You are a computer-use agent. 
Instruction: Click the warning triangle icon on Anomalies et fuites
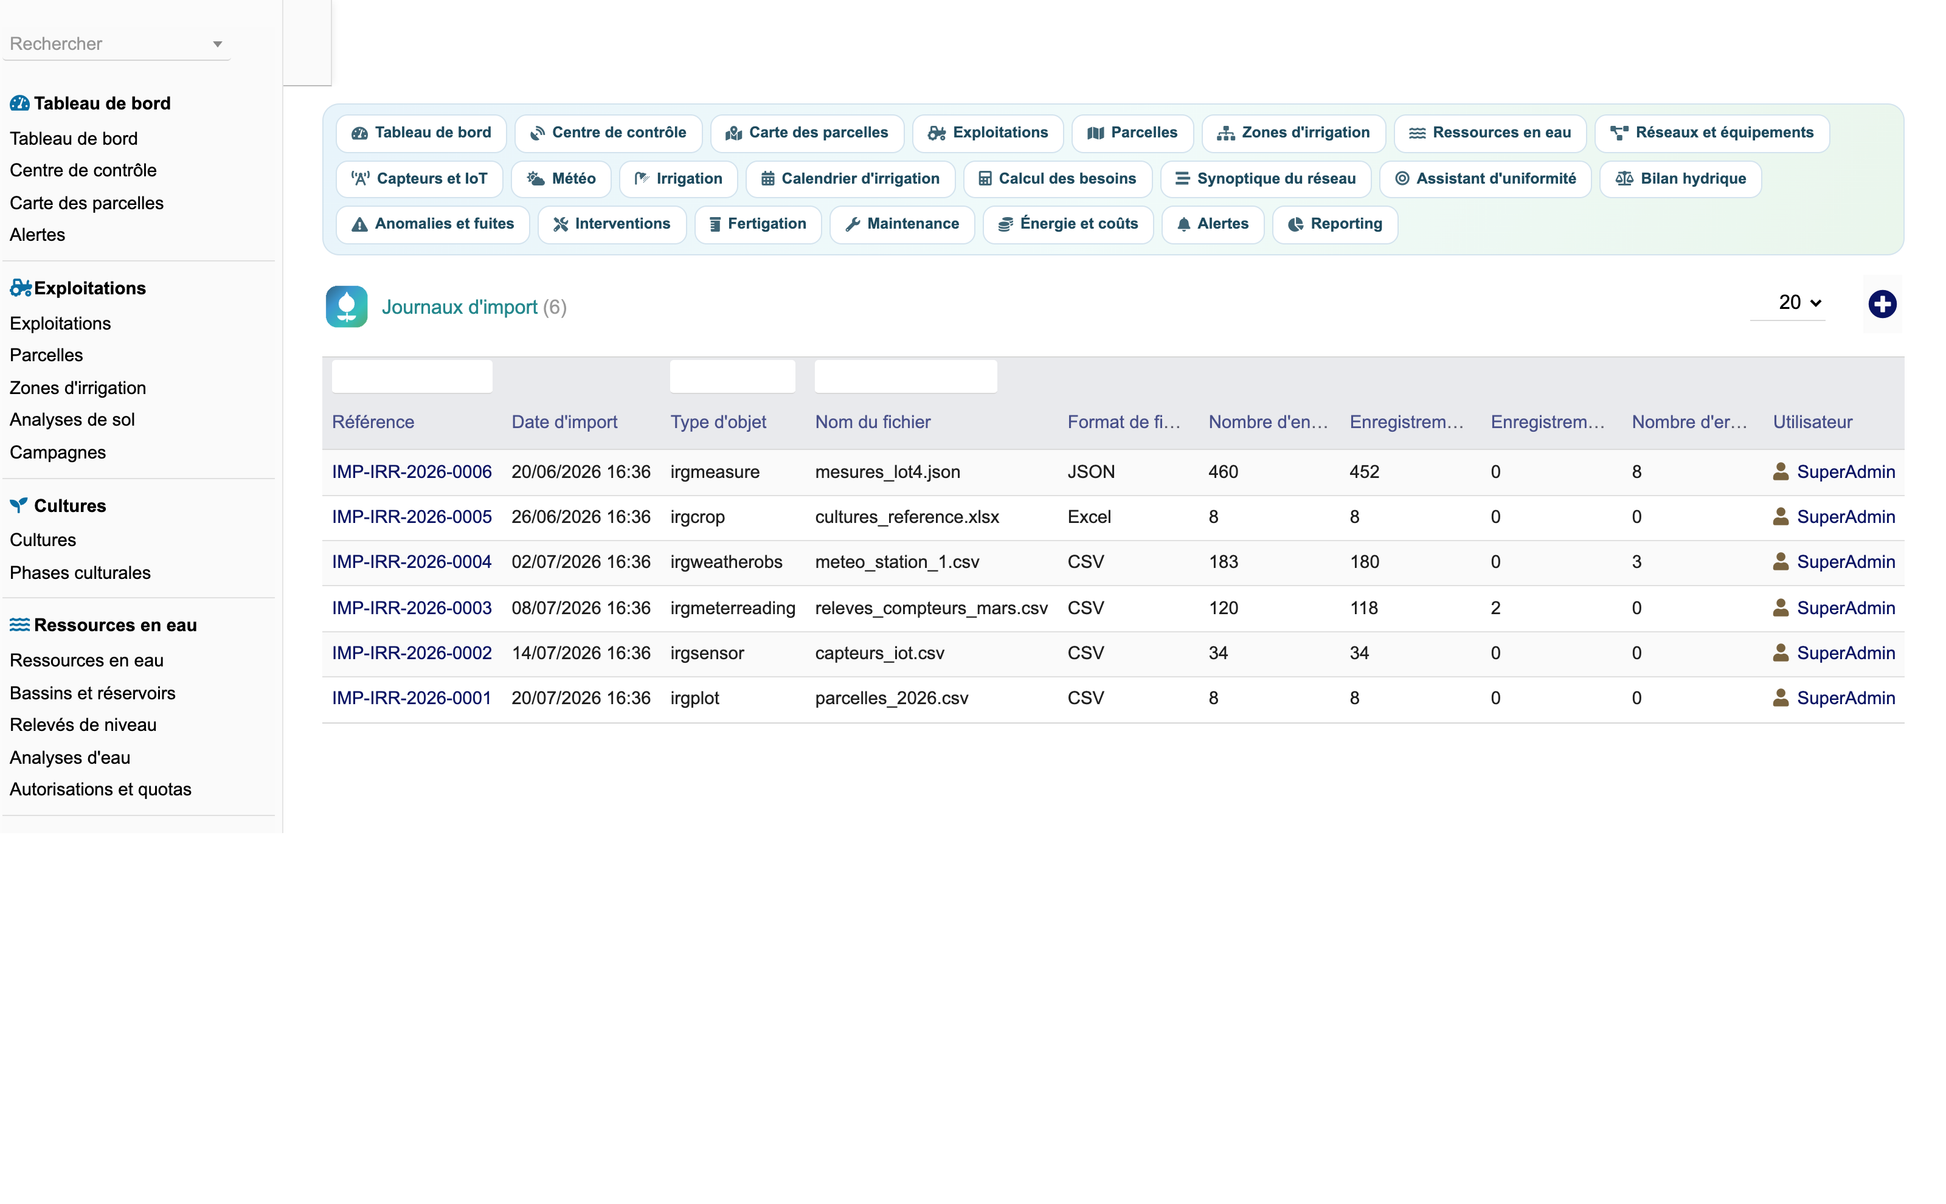click(x=360, y=224)
